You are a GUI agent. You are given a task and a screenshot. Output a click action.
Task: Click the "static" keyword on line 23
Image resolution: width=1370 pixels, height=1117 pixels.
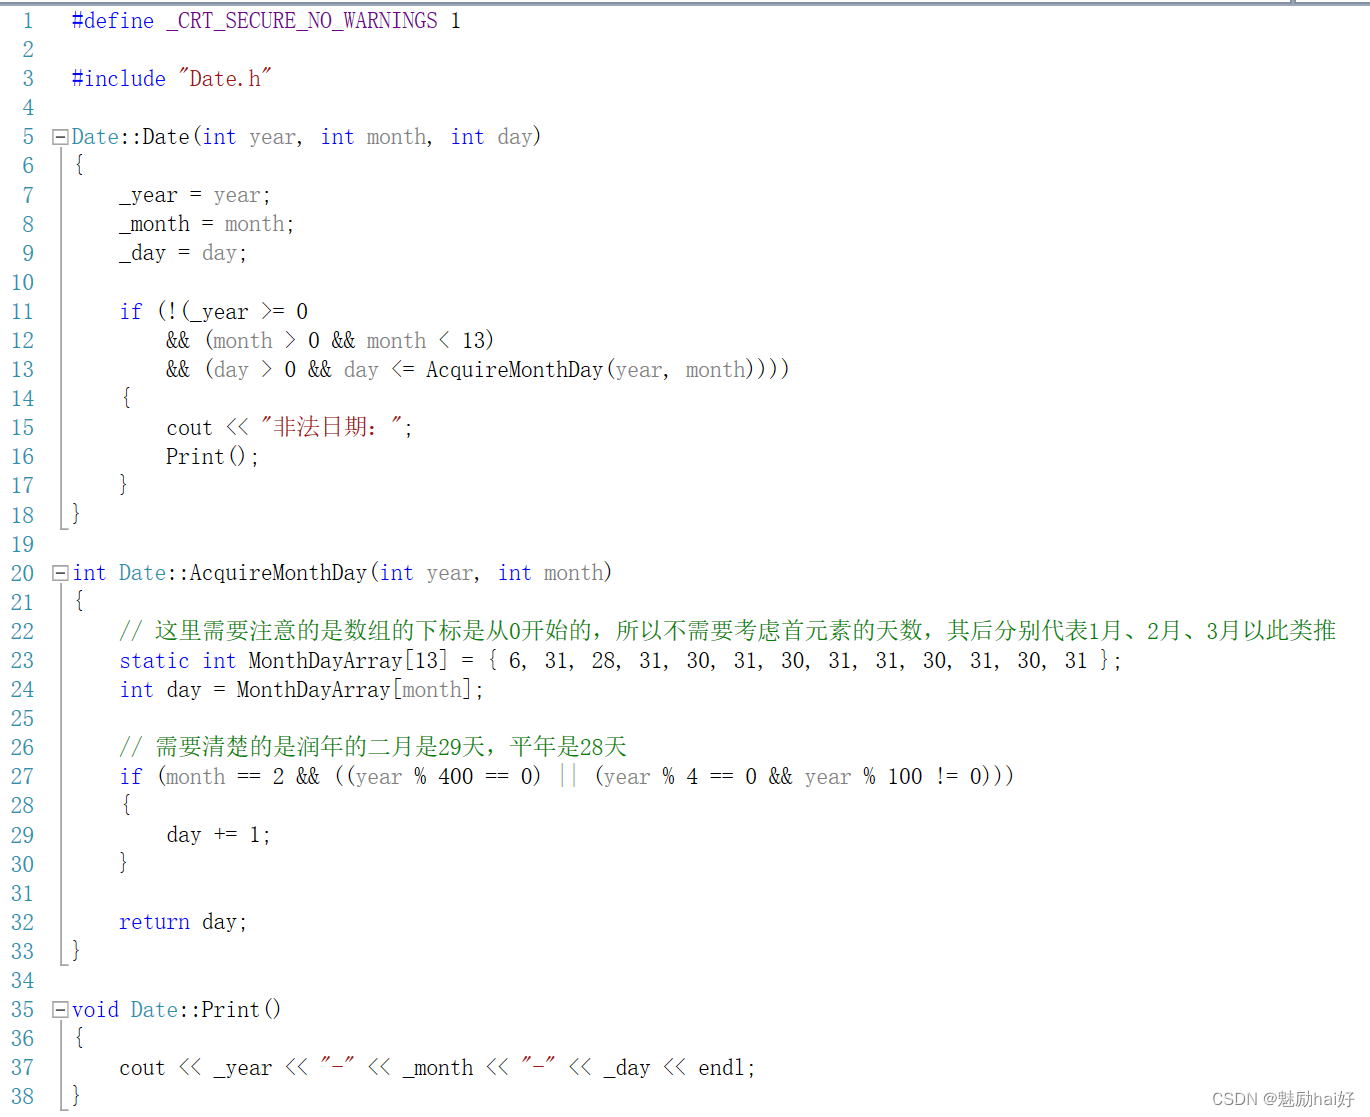click(x=154, y=661)
